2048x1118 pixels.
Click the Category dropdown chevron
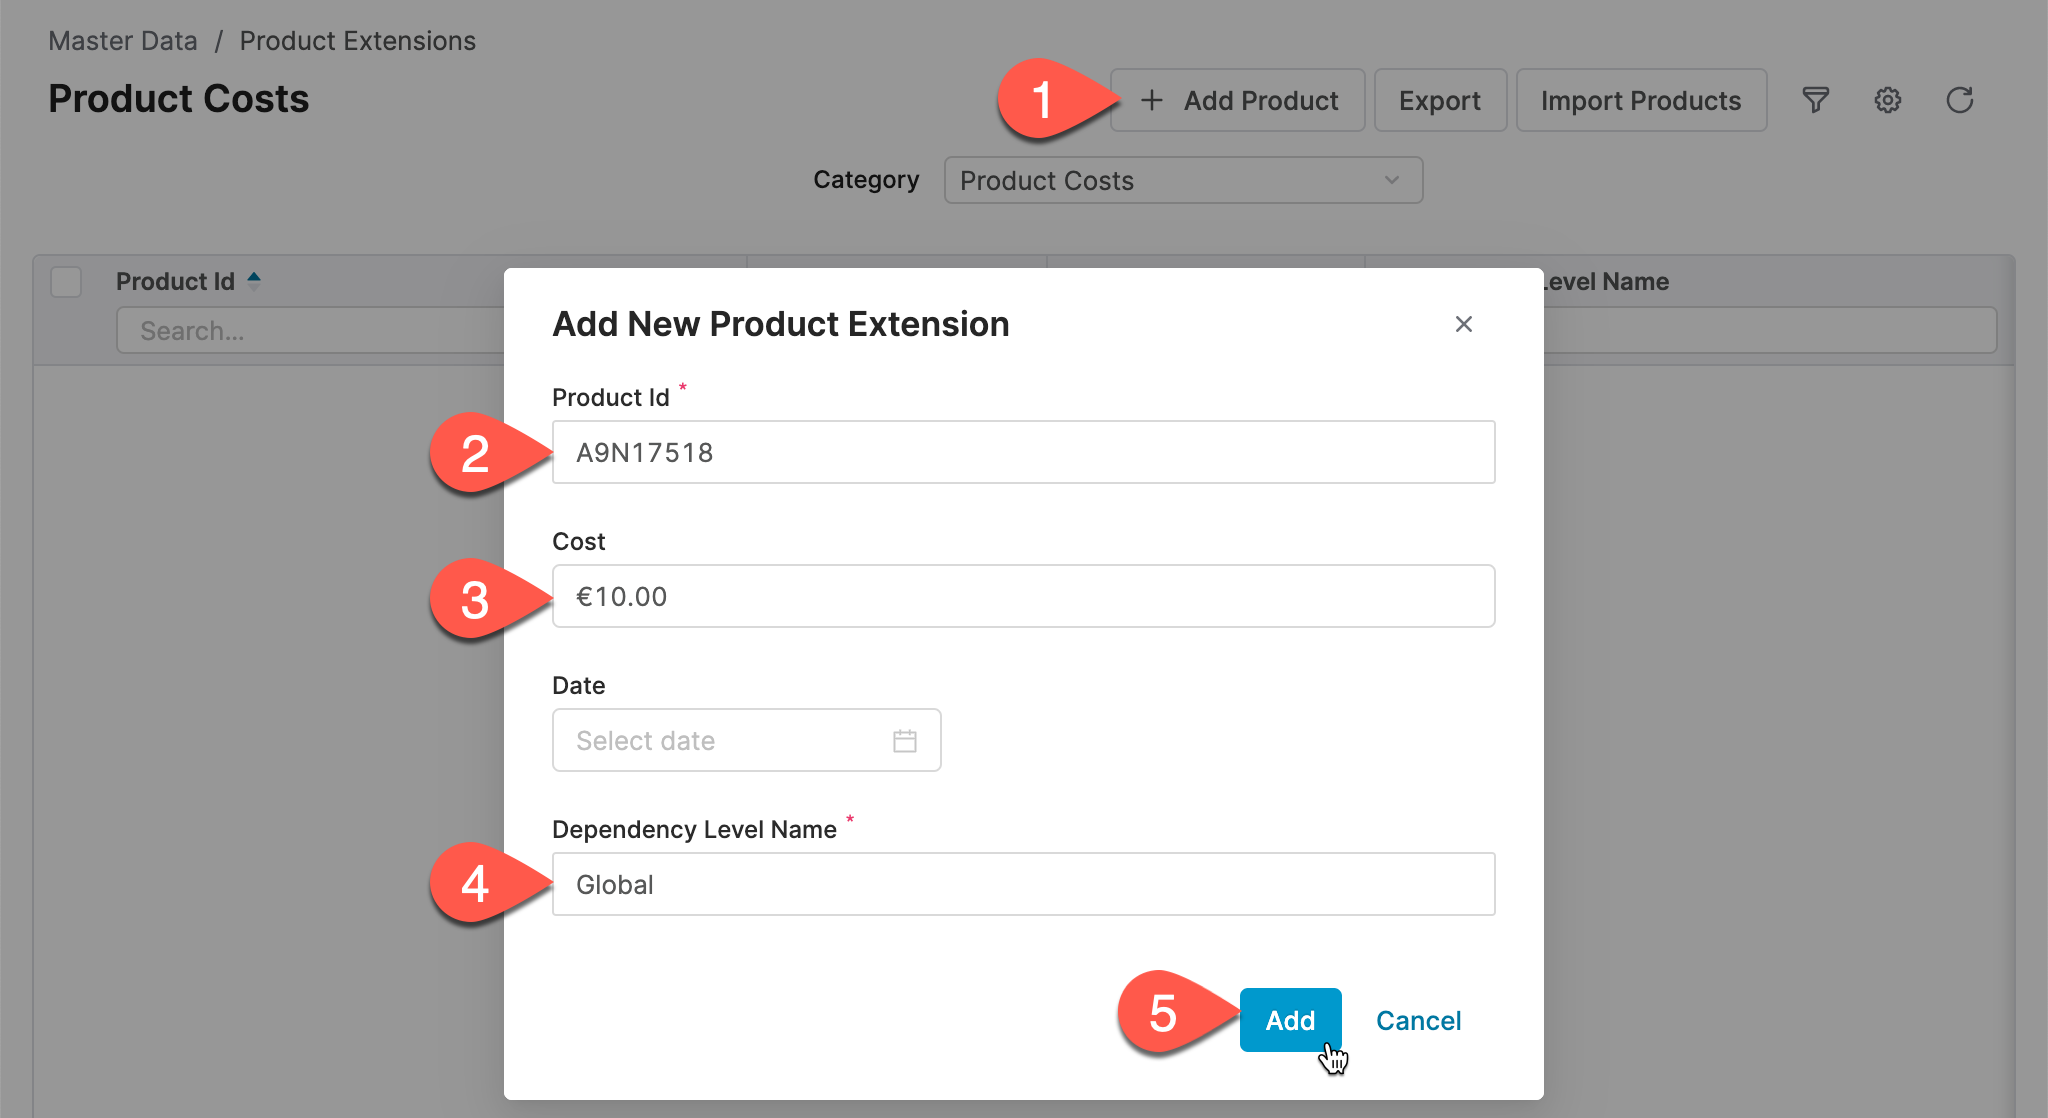pos(1392,181)
